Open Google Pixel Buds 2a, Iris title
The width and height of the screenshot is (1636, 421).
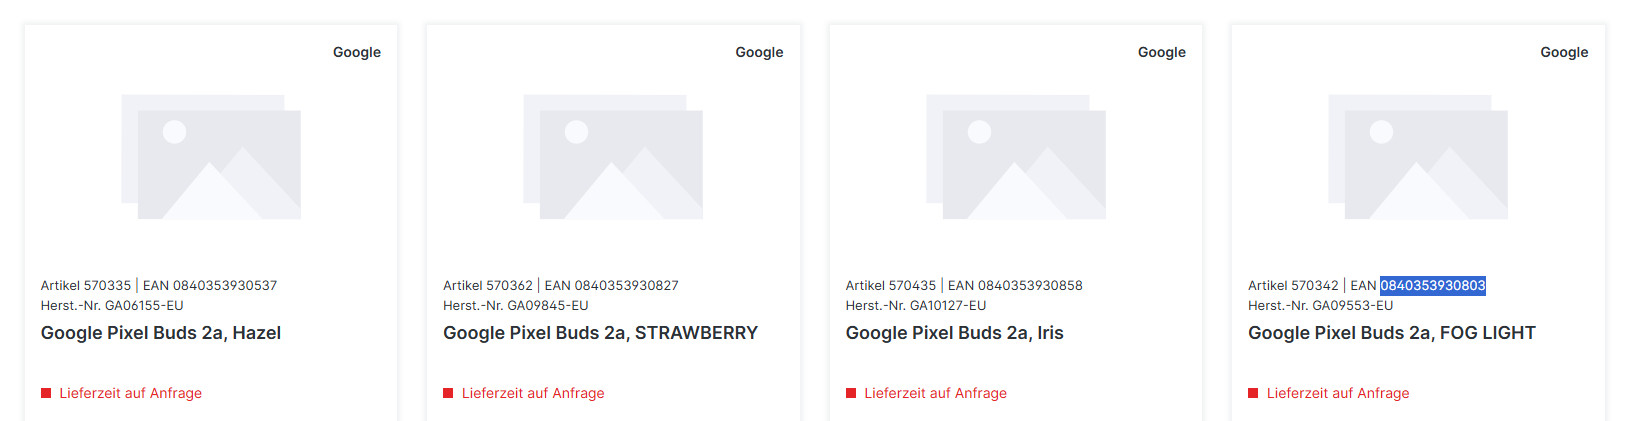pyautogui.click(x=954, y=333)
